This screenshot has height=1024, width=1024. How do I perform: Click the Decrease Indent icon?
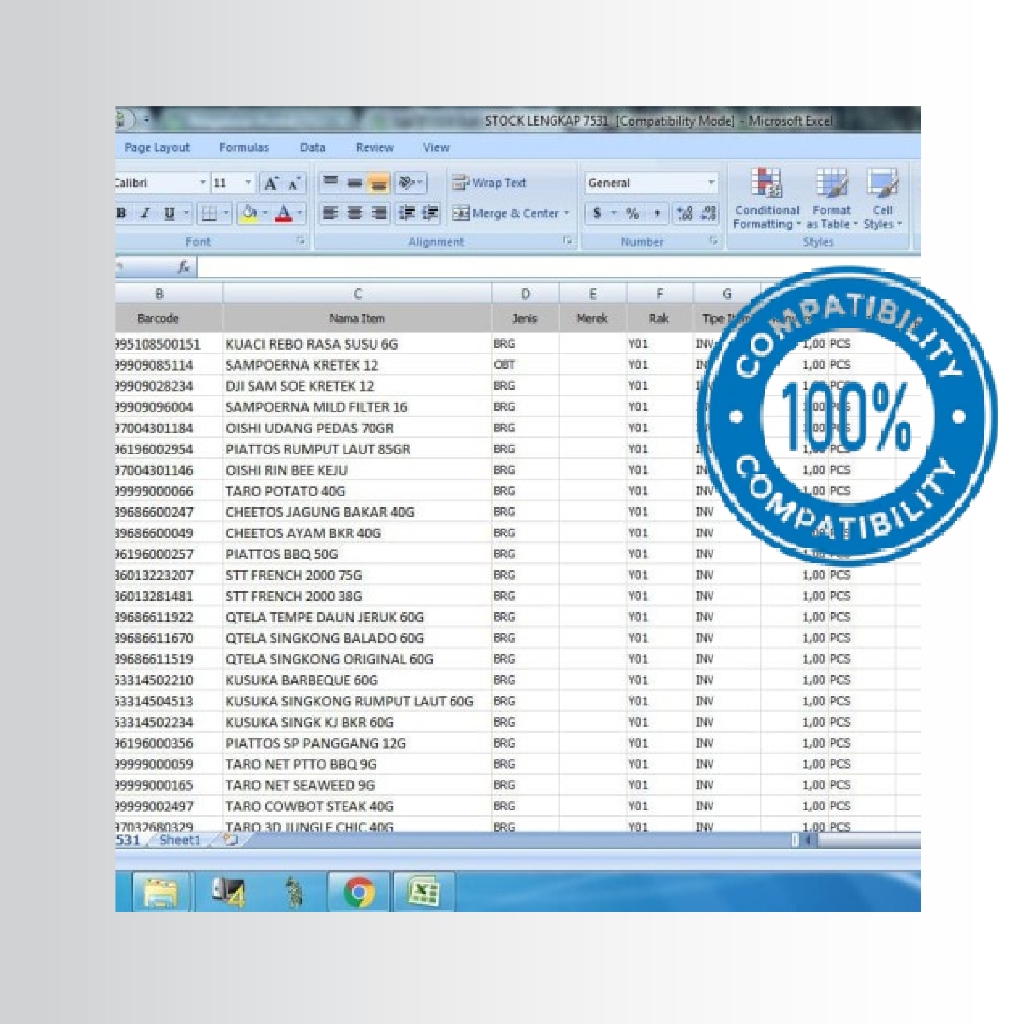(407, 213)
